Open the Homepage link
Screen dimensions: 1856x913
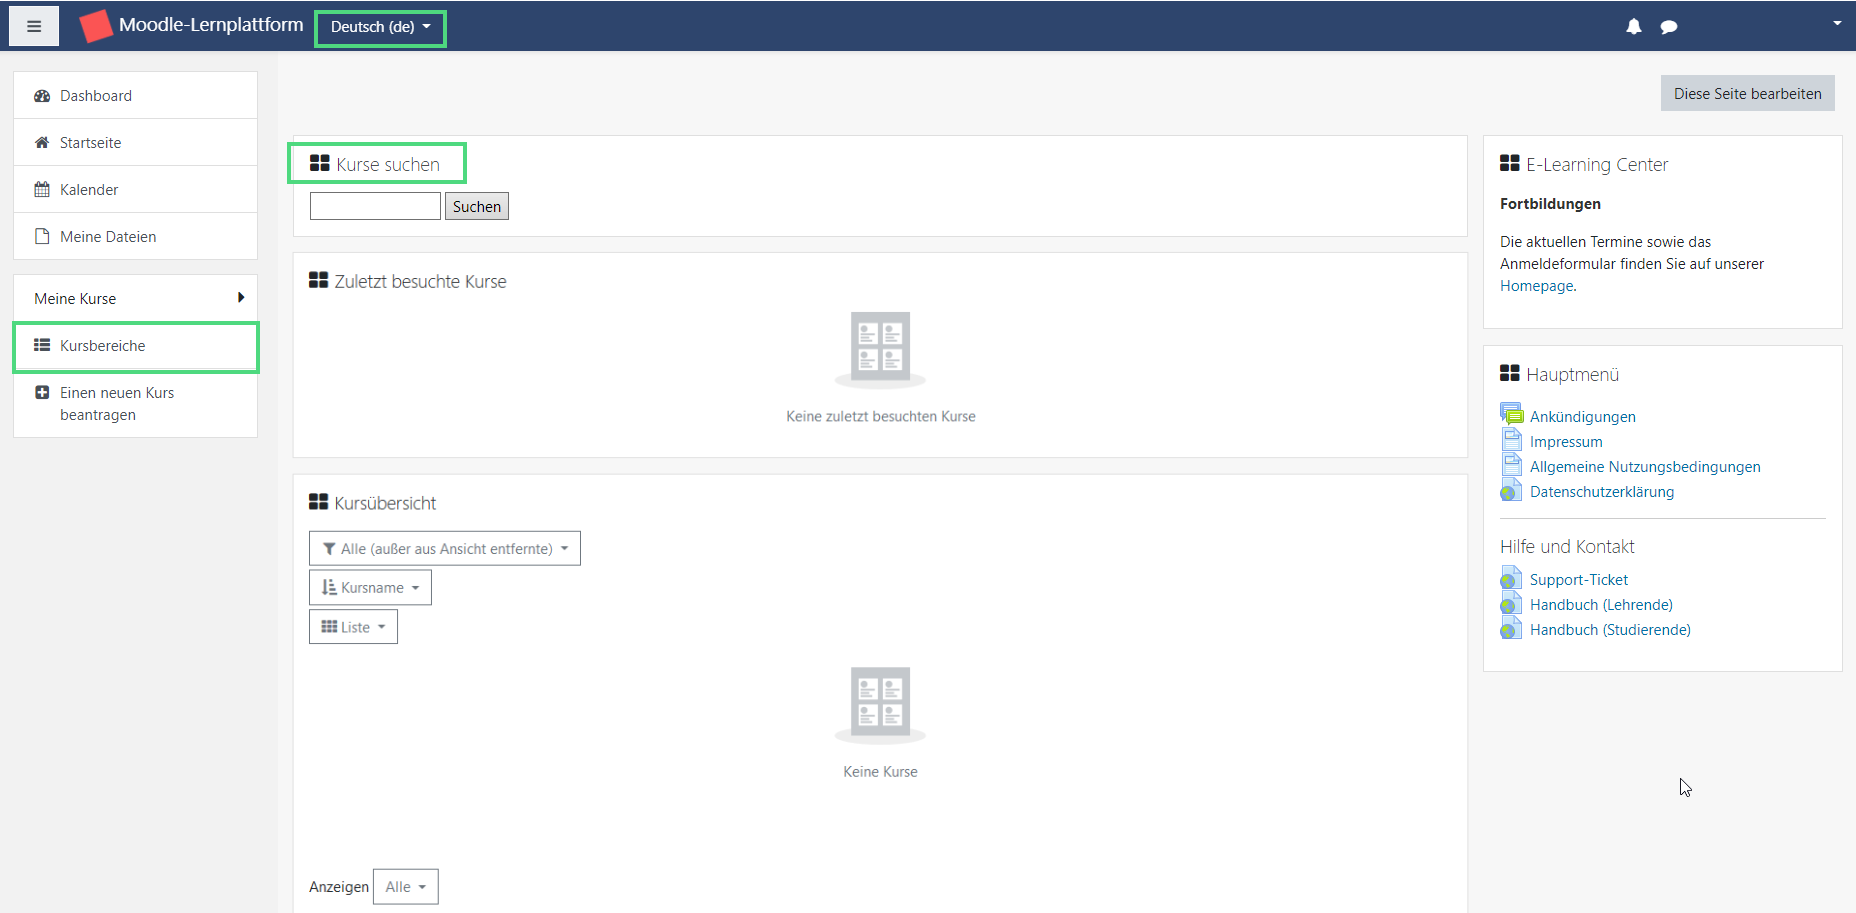pyautogui.click(x=1537, y=286)
